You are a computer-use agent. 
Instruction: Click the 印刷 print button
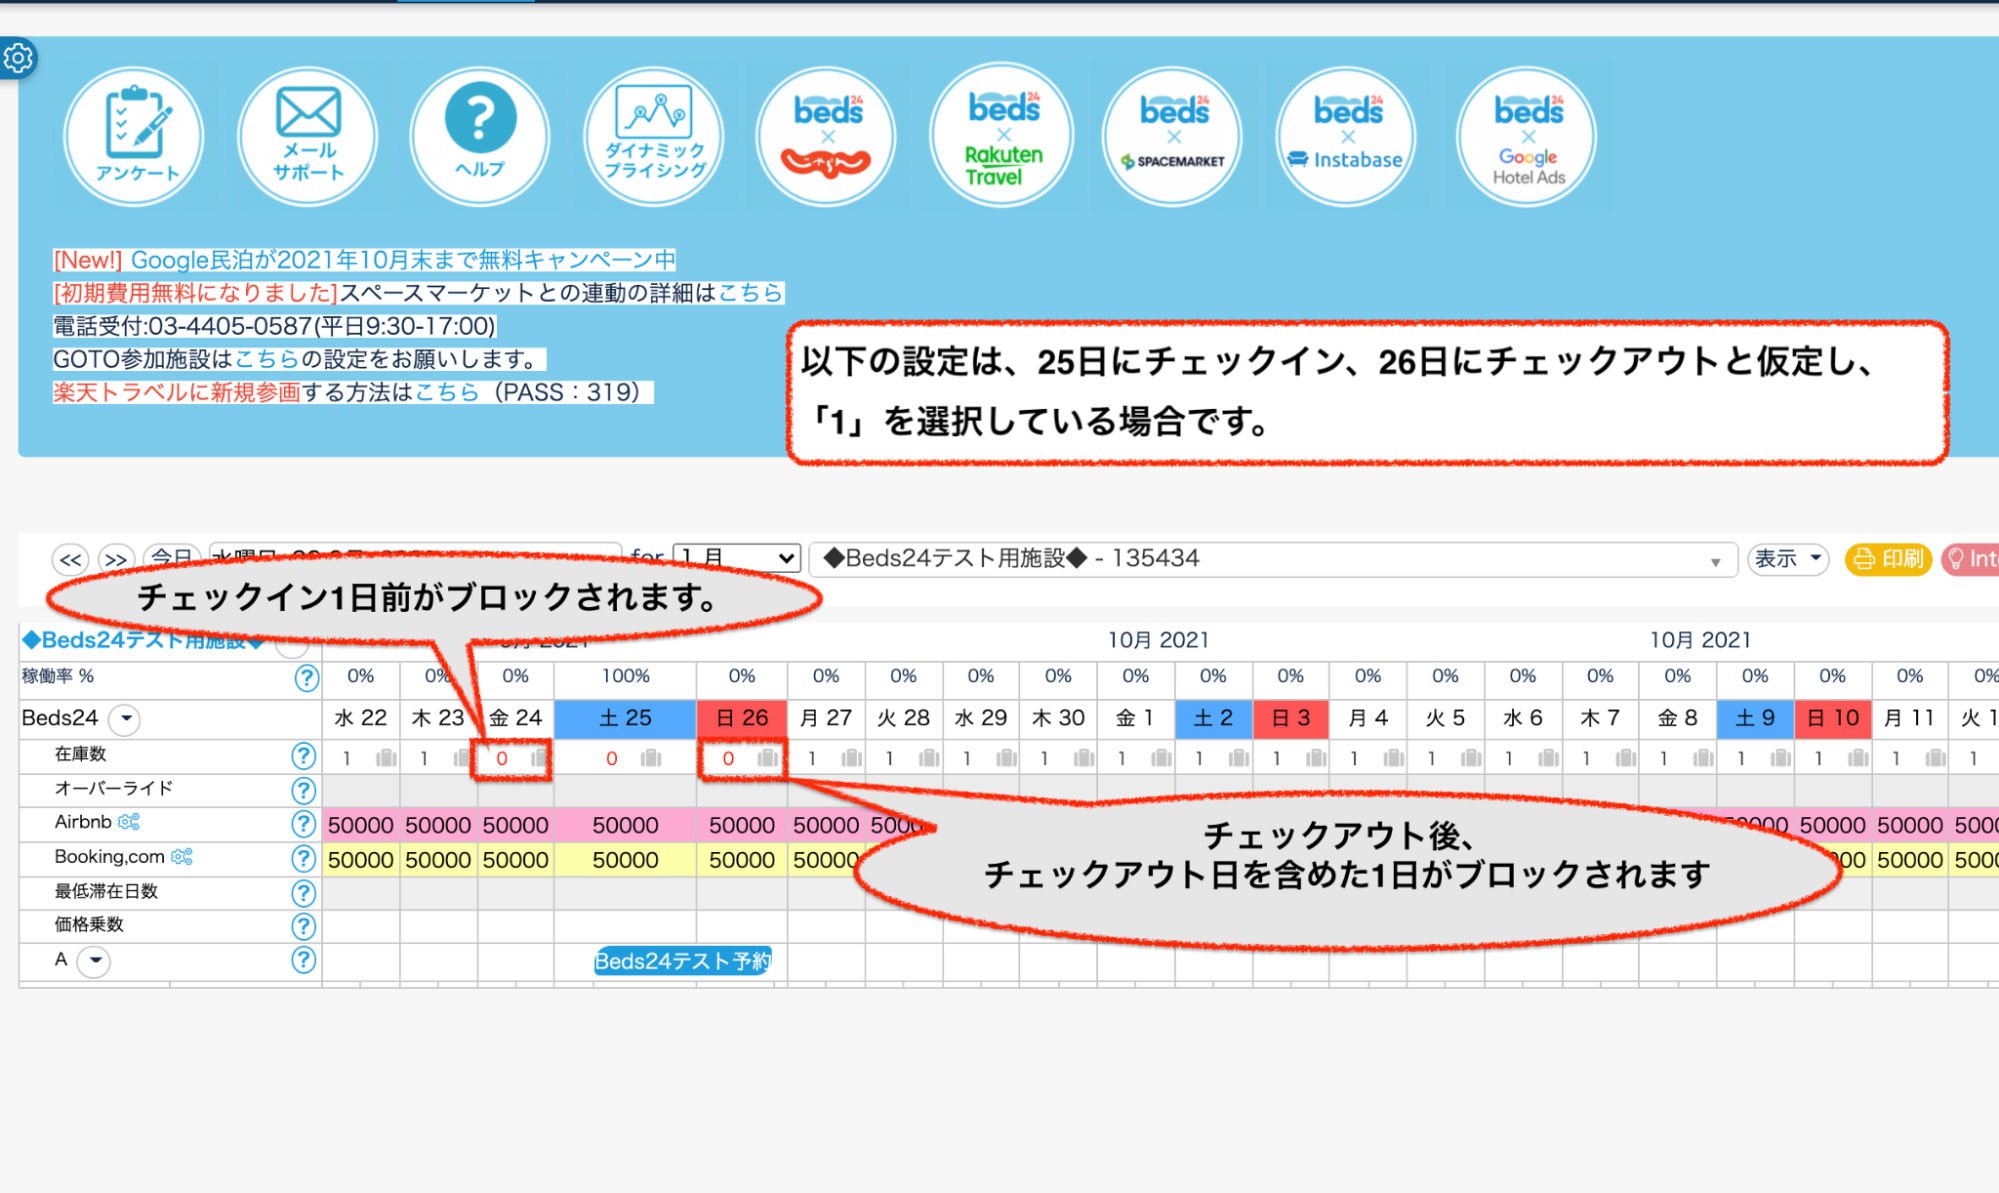pyautogui.click(x=1887, y=559)
